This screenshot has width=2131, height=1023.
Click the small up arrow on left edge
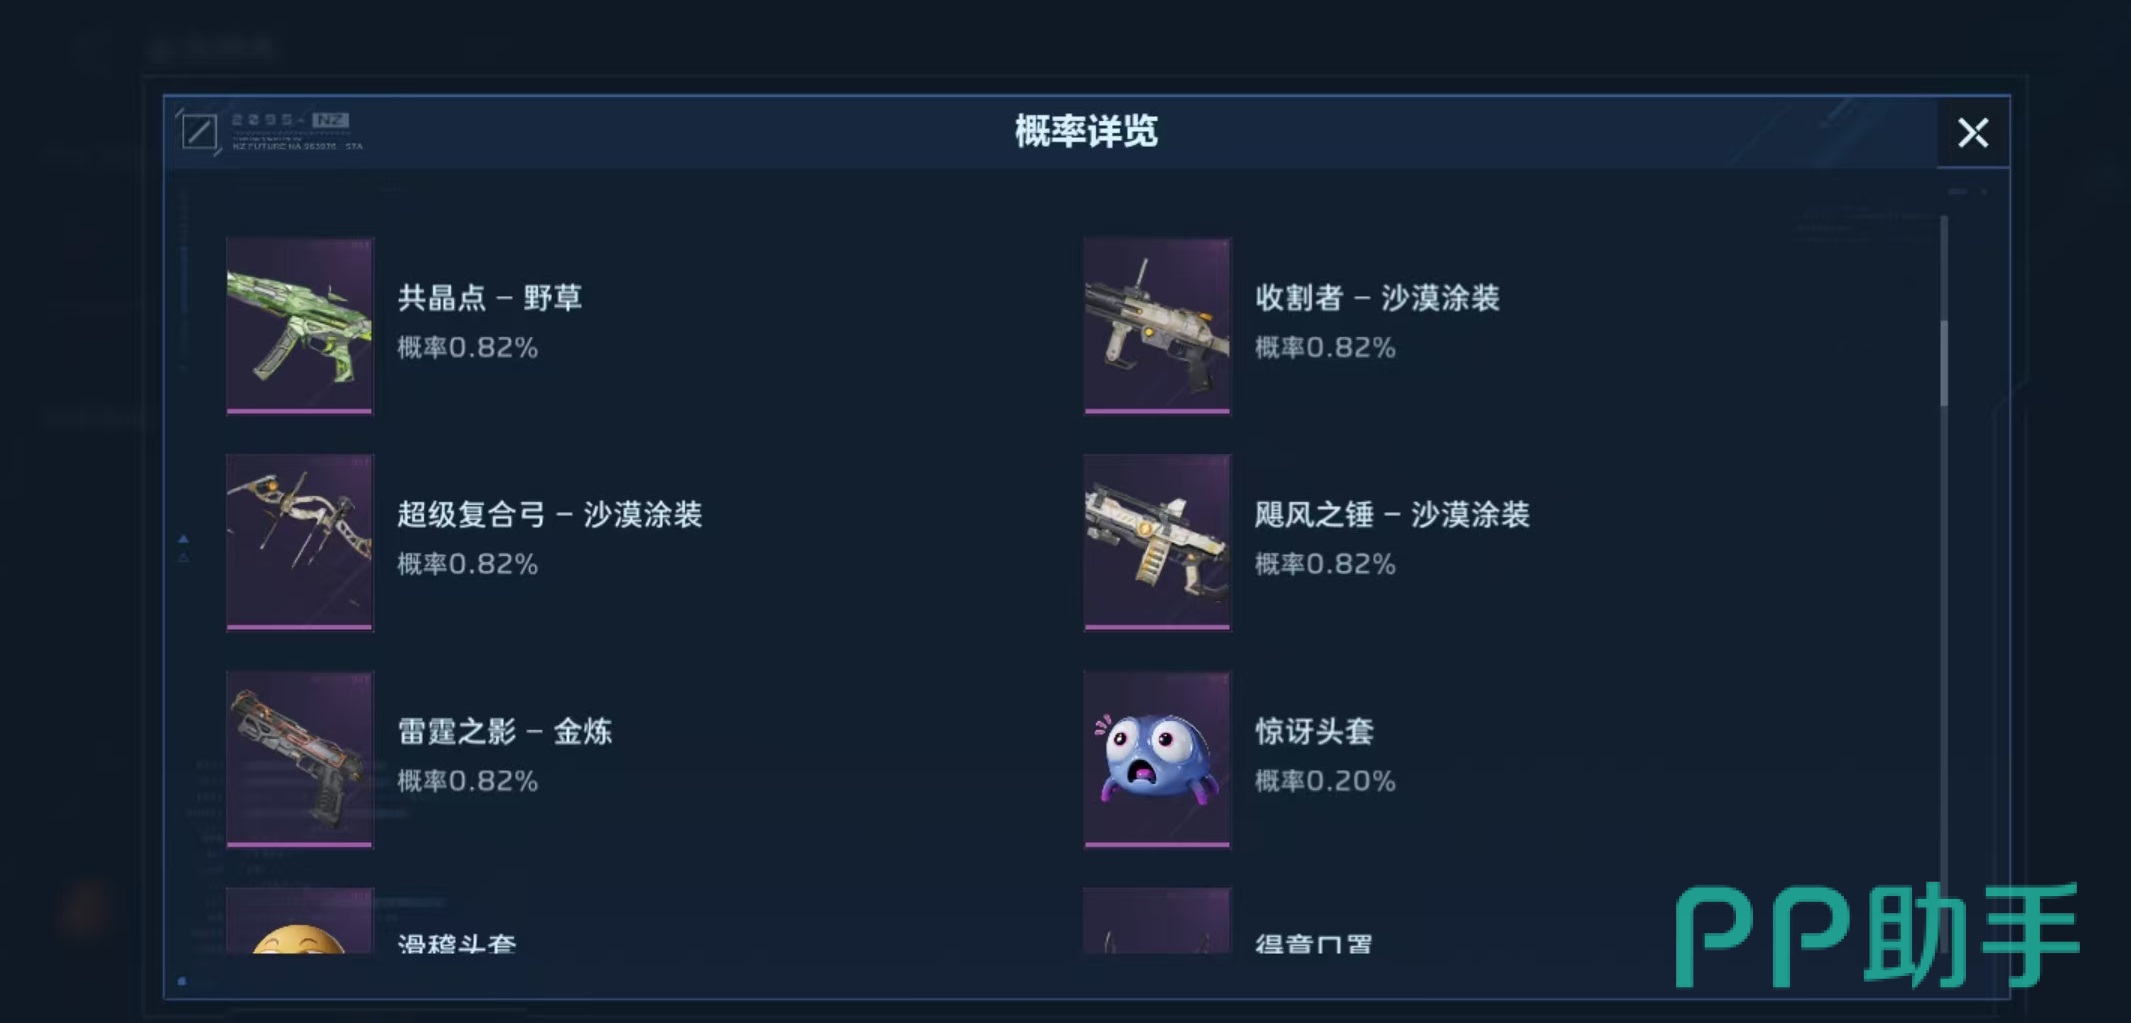click(x=183, y=539)
